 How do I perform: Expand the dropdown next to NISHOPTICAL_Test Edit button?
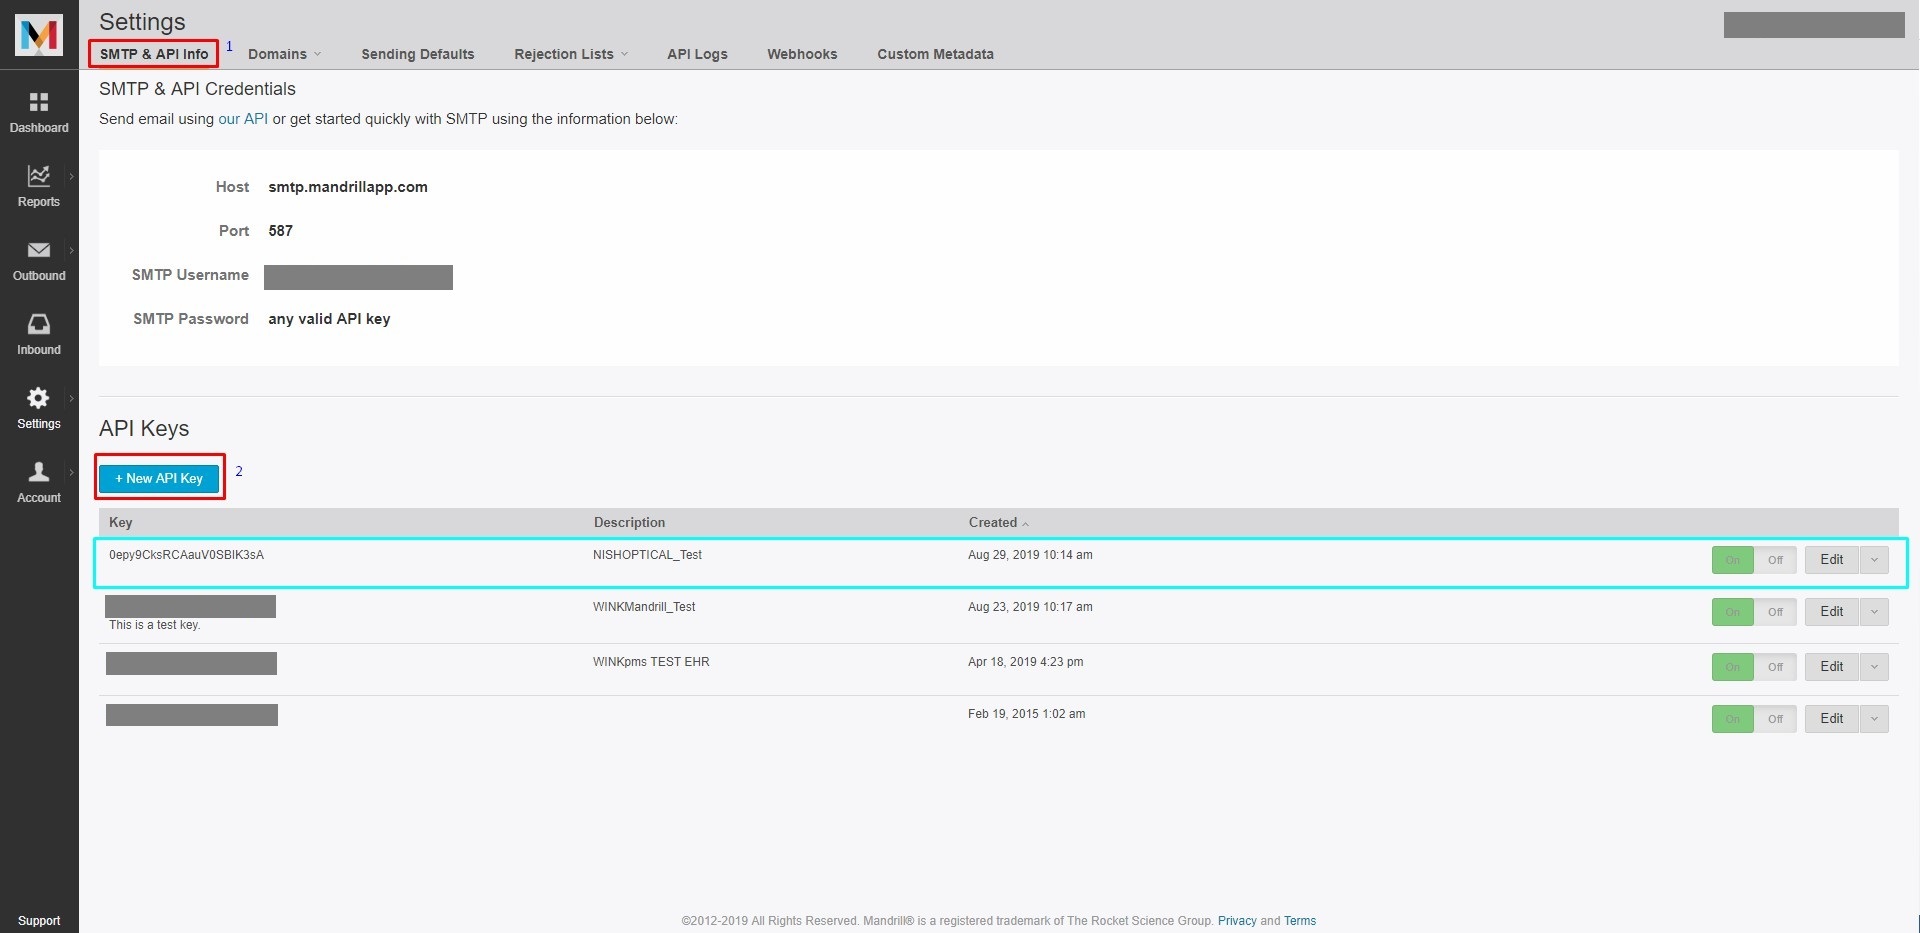pos(1876,560)
